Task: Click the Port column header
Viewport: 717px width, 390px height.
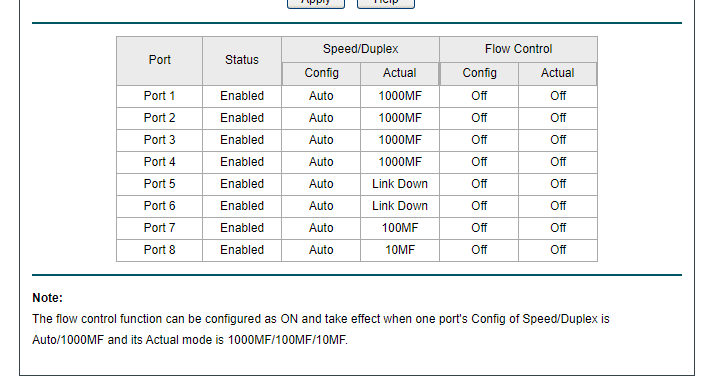Action: point(159,60)
